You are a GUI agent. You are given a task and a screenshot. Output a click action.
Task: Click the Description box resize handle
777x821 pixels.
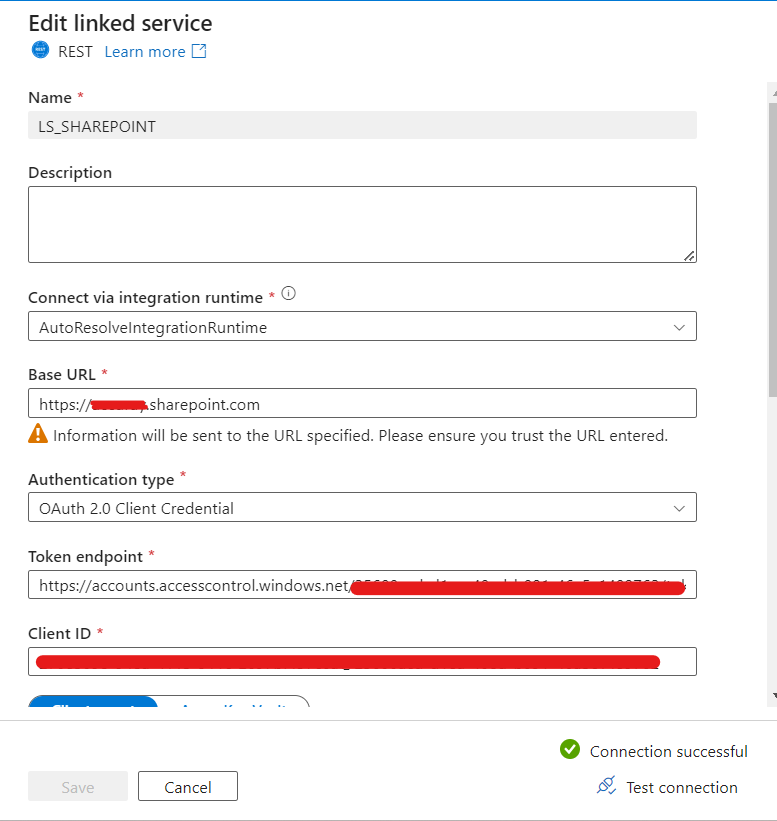pyautogui.click(x=690, y=256)
